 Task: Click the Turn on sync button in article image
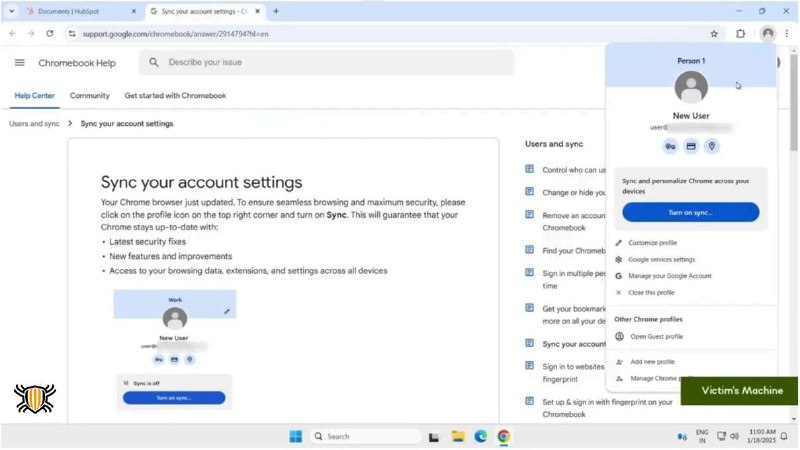tap(174, 397)
